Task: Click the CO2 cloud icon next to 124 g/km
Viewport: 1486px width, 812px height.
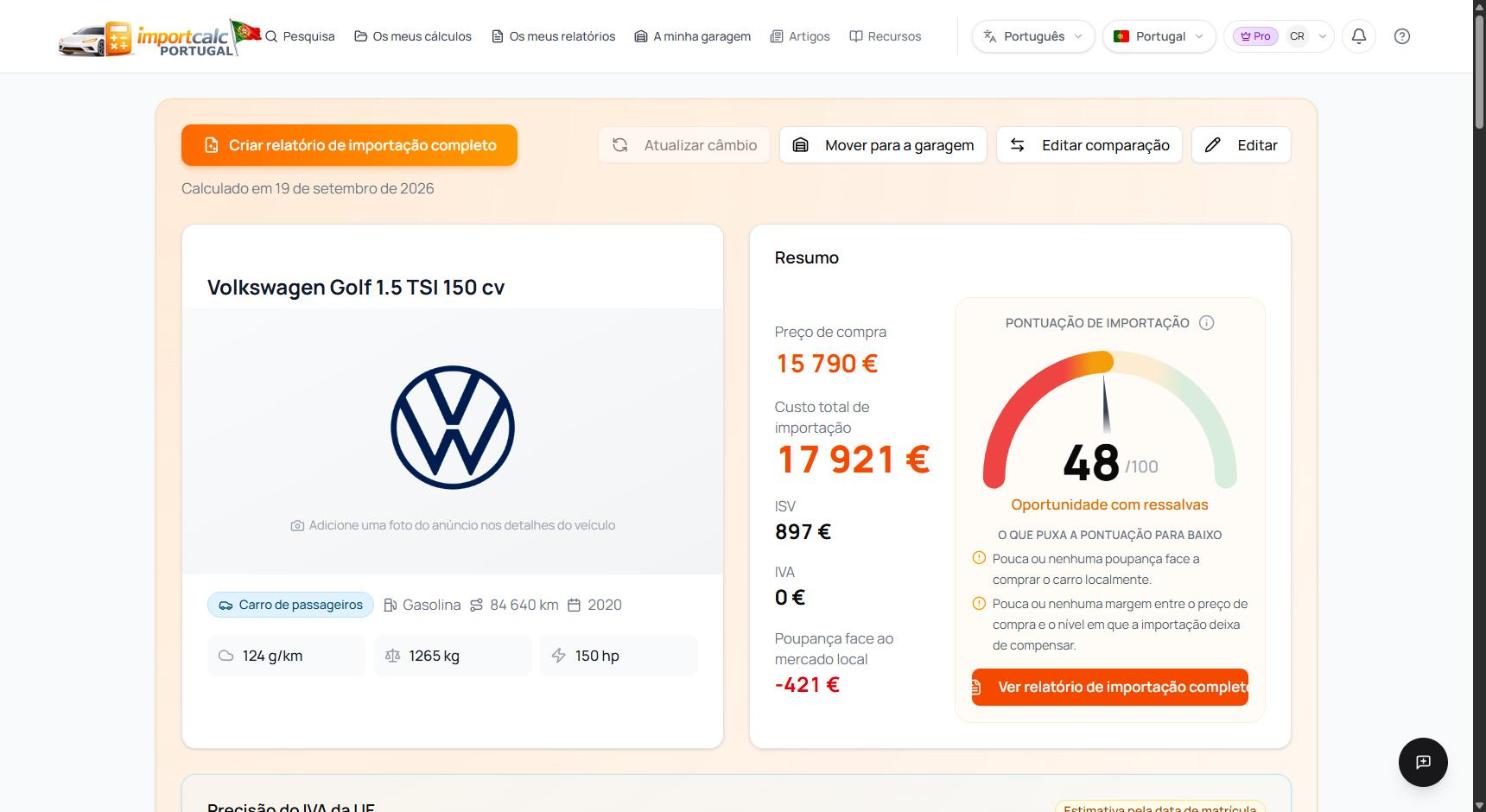Action: pos(226,656)
